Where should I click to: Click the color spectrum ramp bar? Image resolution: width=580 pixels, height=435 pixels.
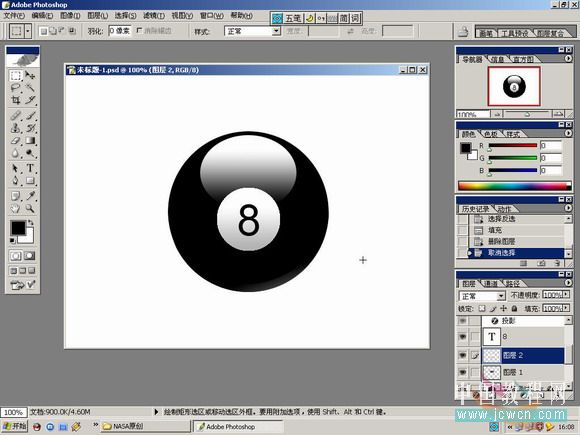point(514,186)
